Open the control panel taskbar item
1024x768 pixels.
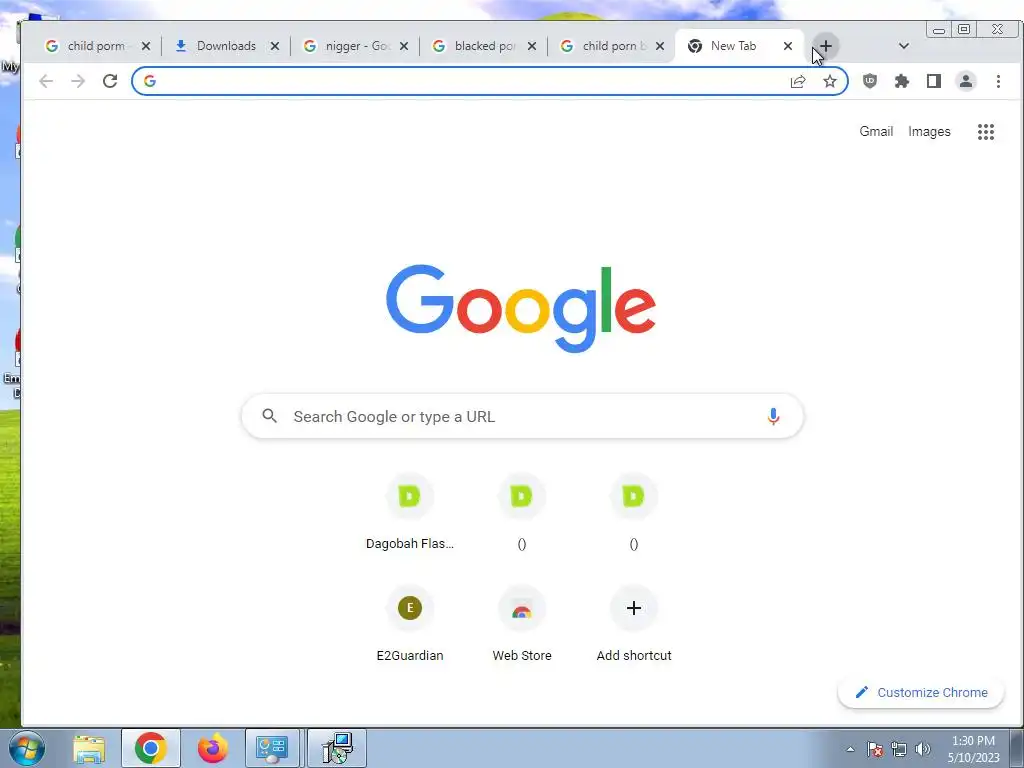[x=272, y=748]
